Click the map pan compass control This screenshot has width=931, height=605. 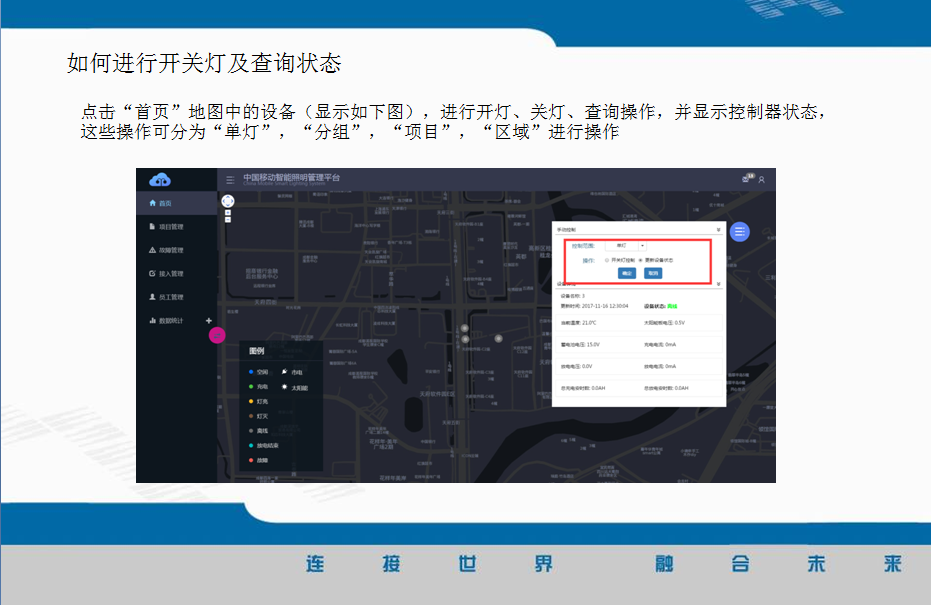click(228, 201)
